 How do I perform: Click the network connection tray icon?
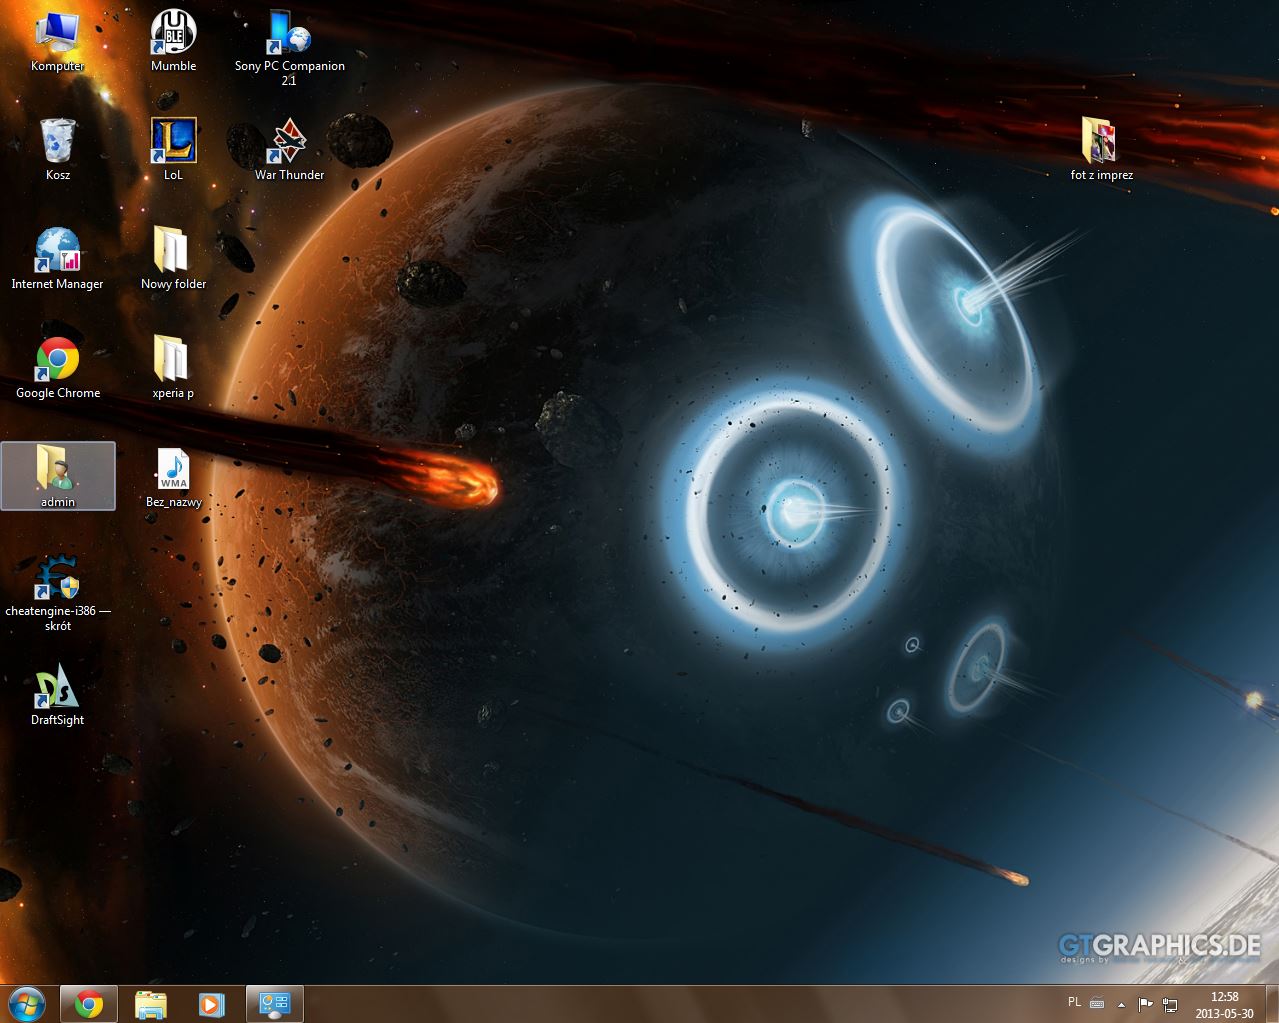point(1170,1004)
